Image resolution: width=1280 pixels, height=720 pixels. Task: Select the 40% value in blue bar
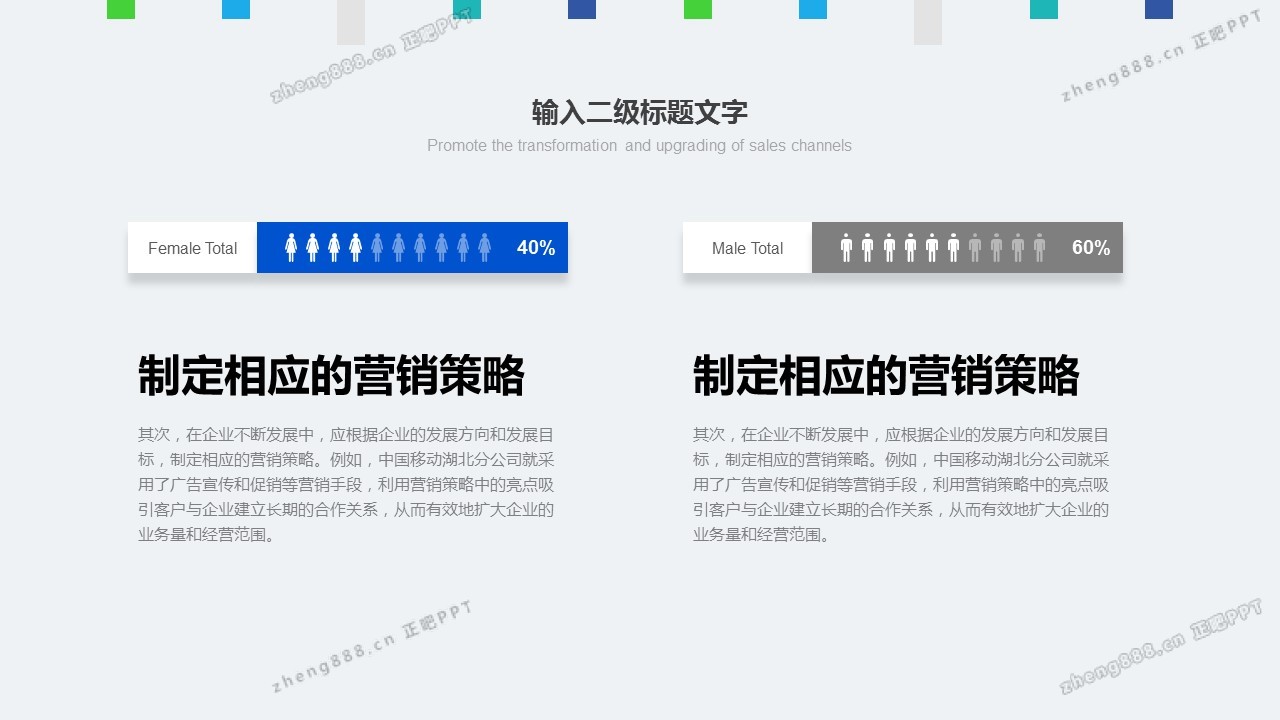[x=535, y=248]
